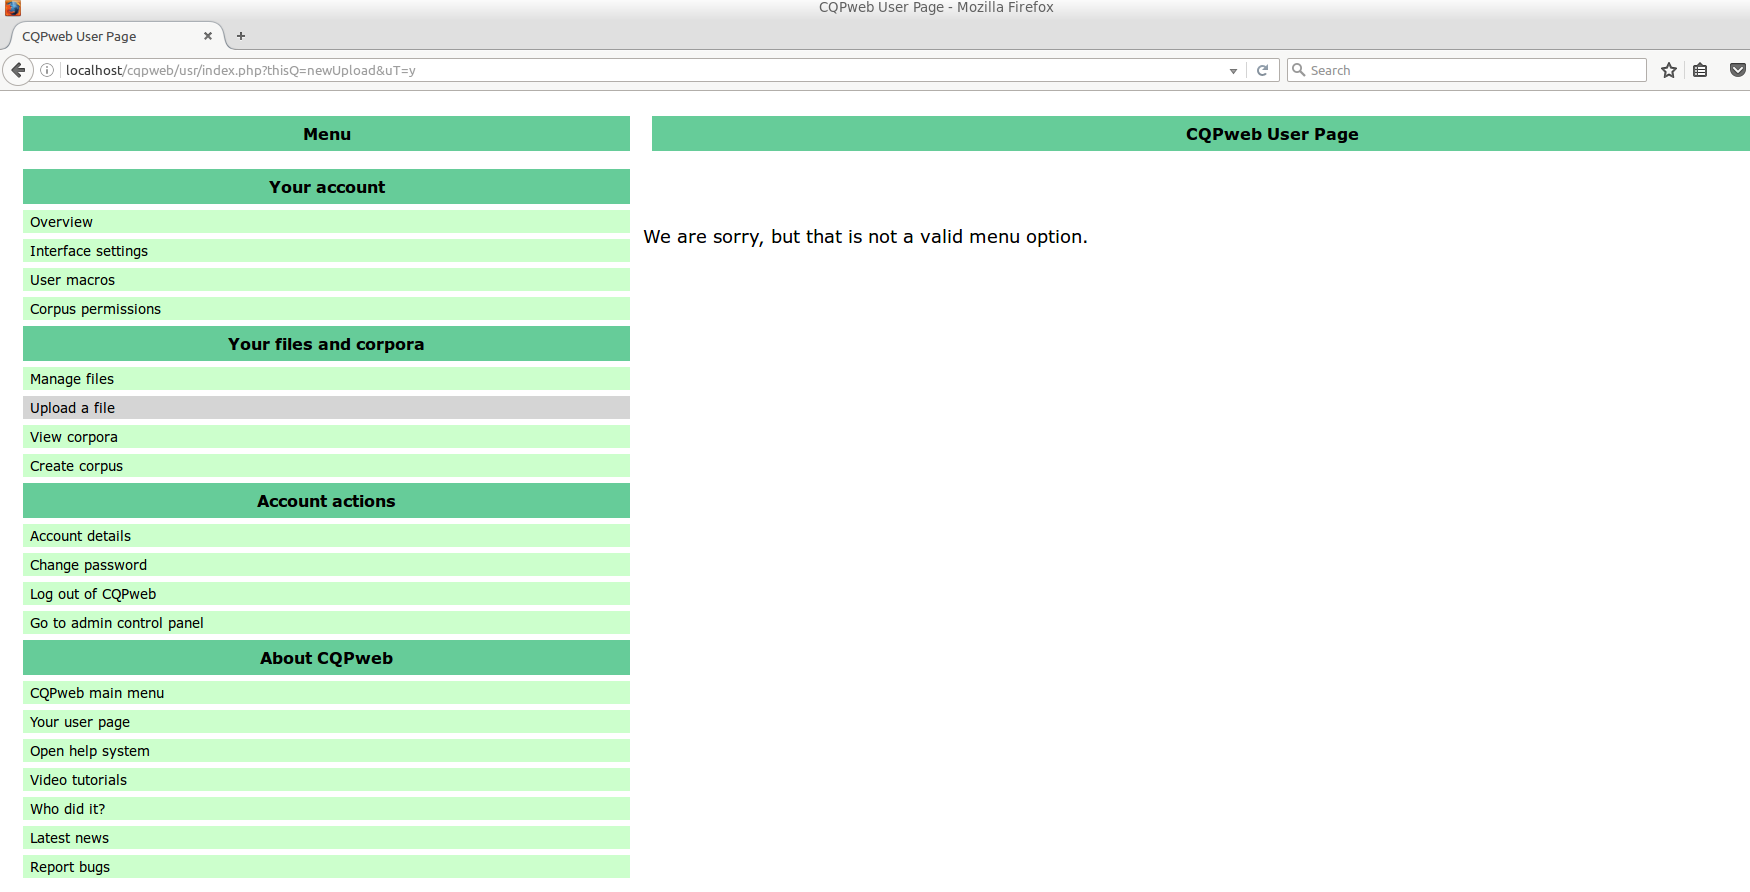
Task: Click the magnifier icon in Search box
Action: pyautogui.click(x=1299, y=70)
